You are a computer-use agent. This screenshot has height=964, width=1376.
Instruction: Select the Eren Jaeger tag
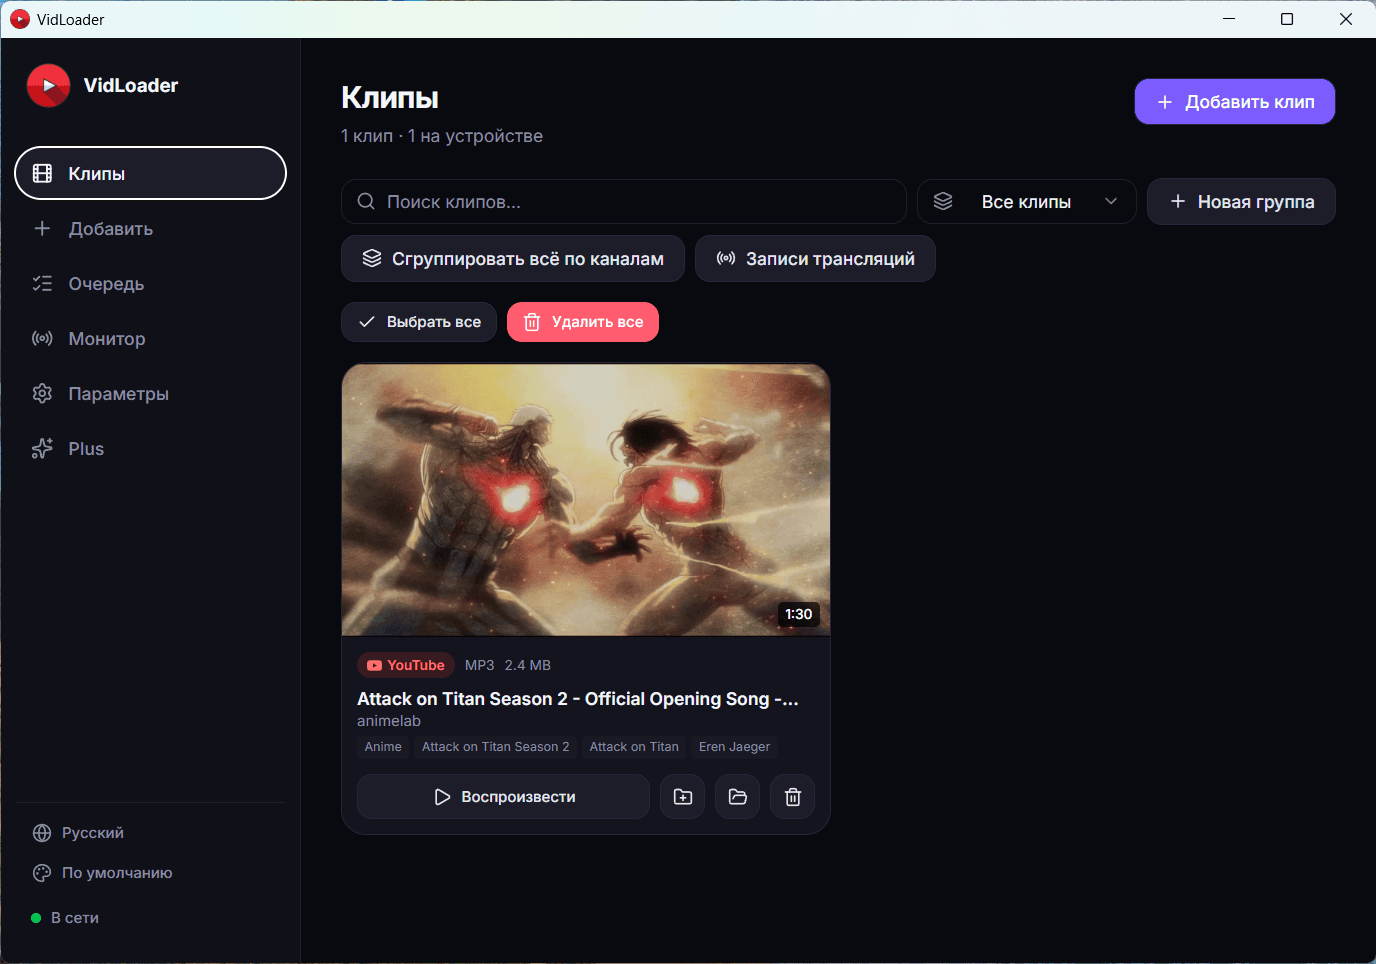click(735, 747)
